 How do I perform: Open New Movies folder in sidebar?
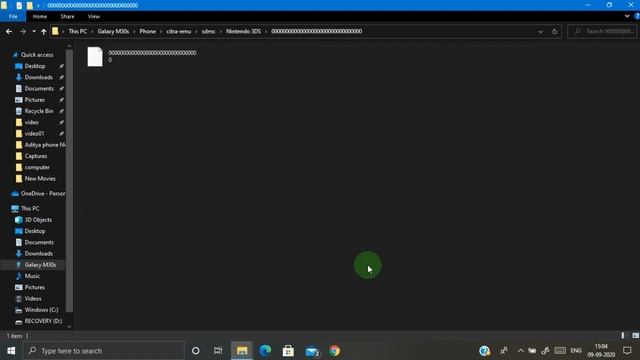tap(40, 179)
